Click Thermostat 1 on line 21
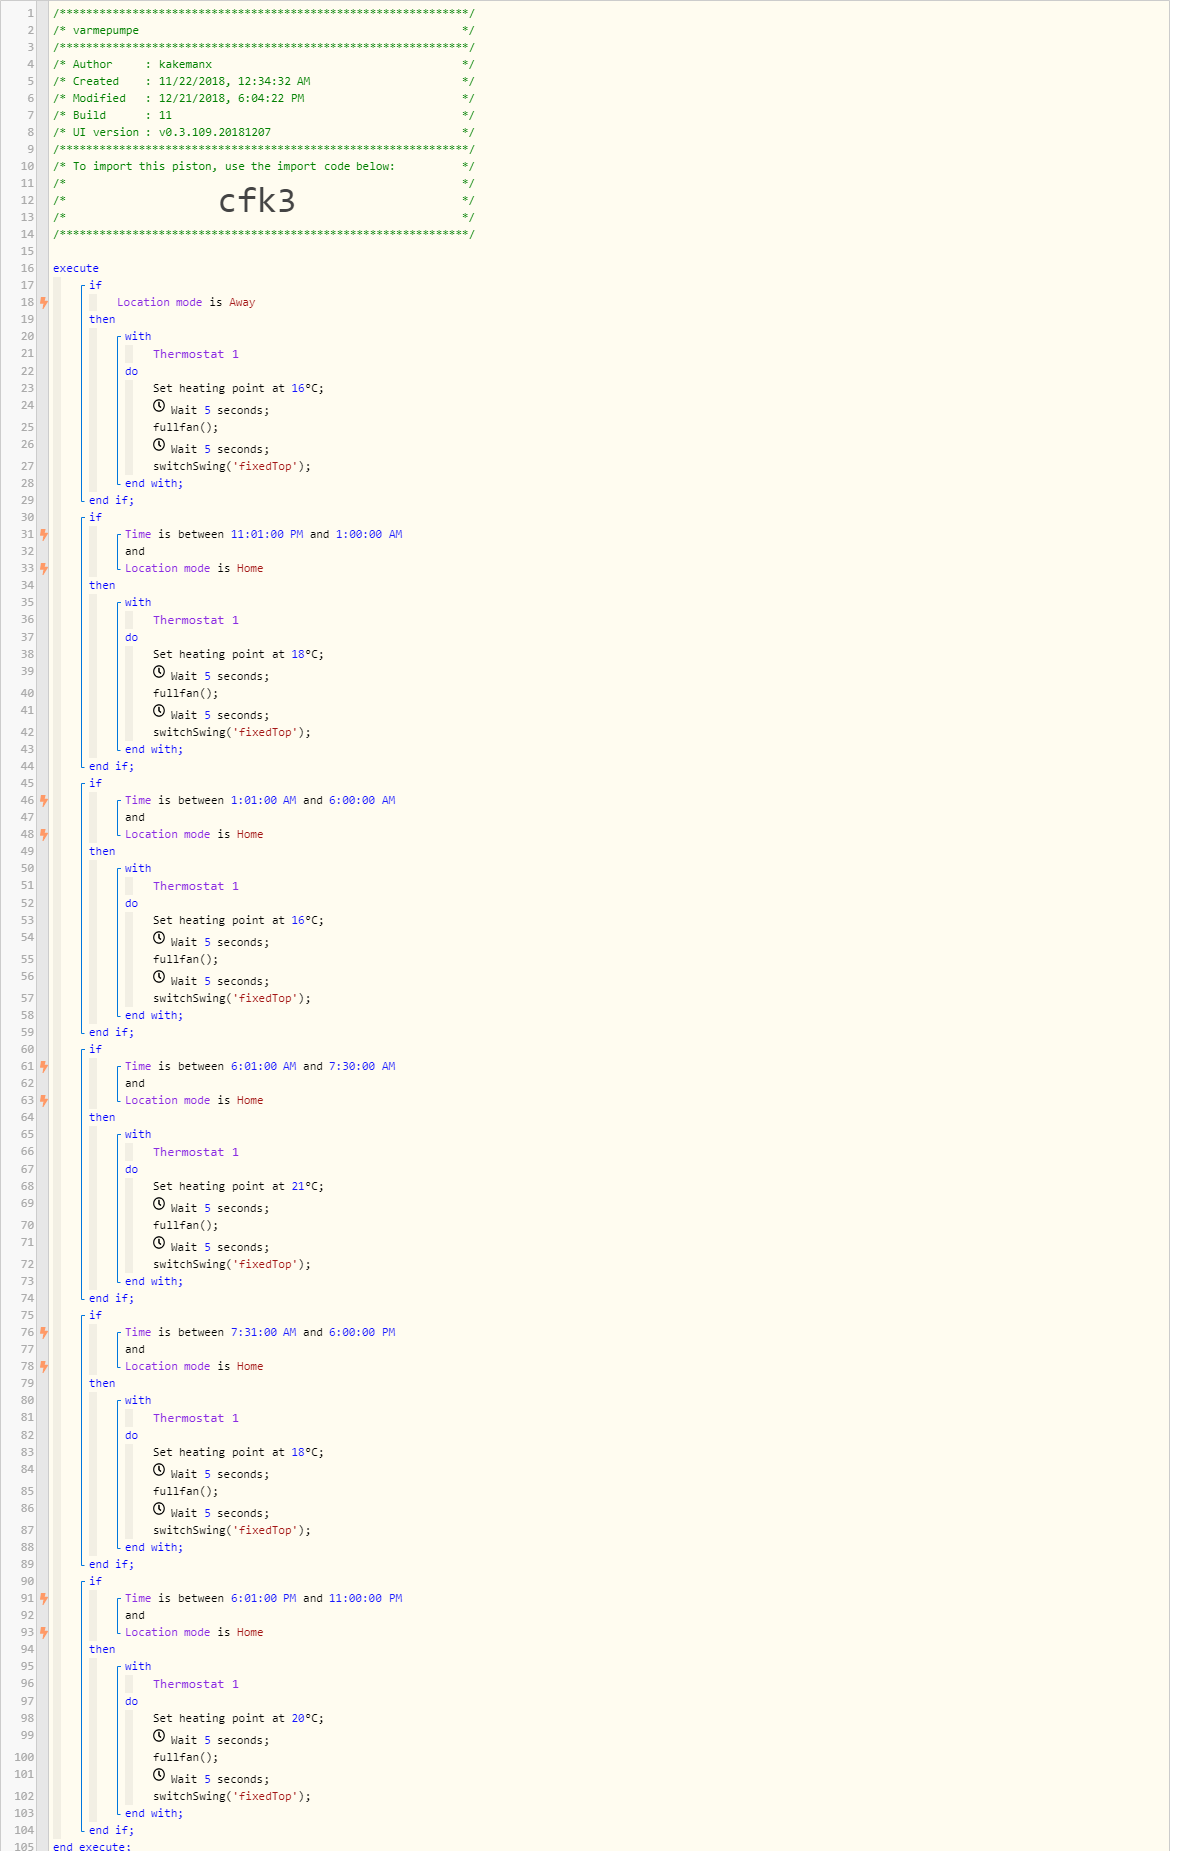 pos(196,354)
